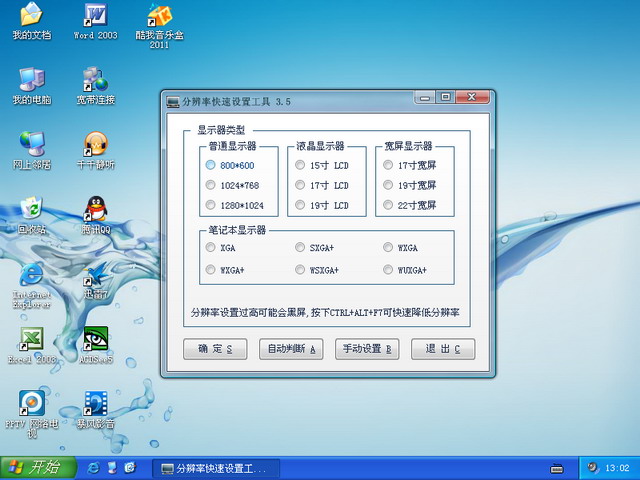This screenshot has height=480, width=640.
Task: Launch the 迅雷7 download shortcut
Action: (x=96, y=281)
